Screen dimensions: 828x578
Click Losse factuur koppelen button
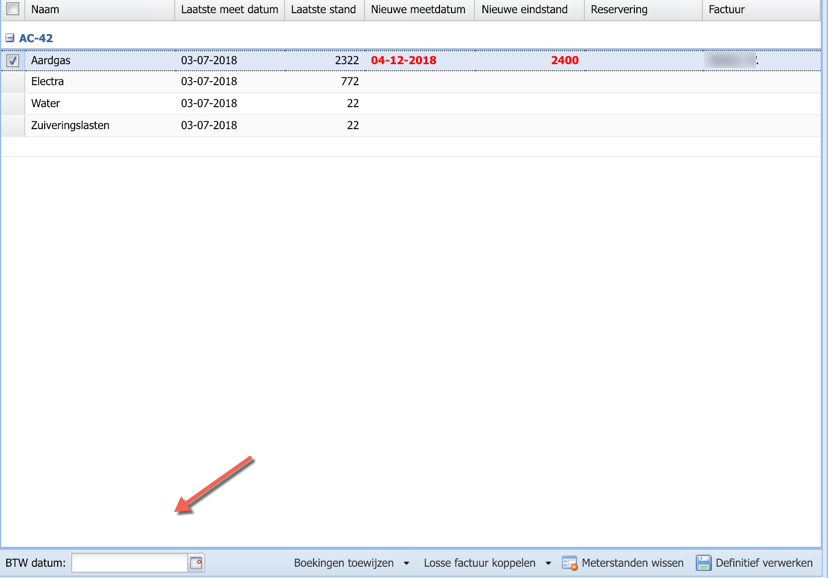[479, 563]
